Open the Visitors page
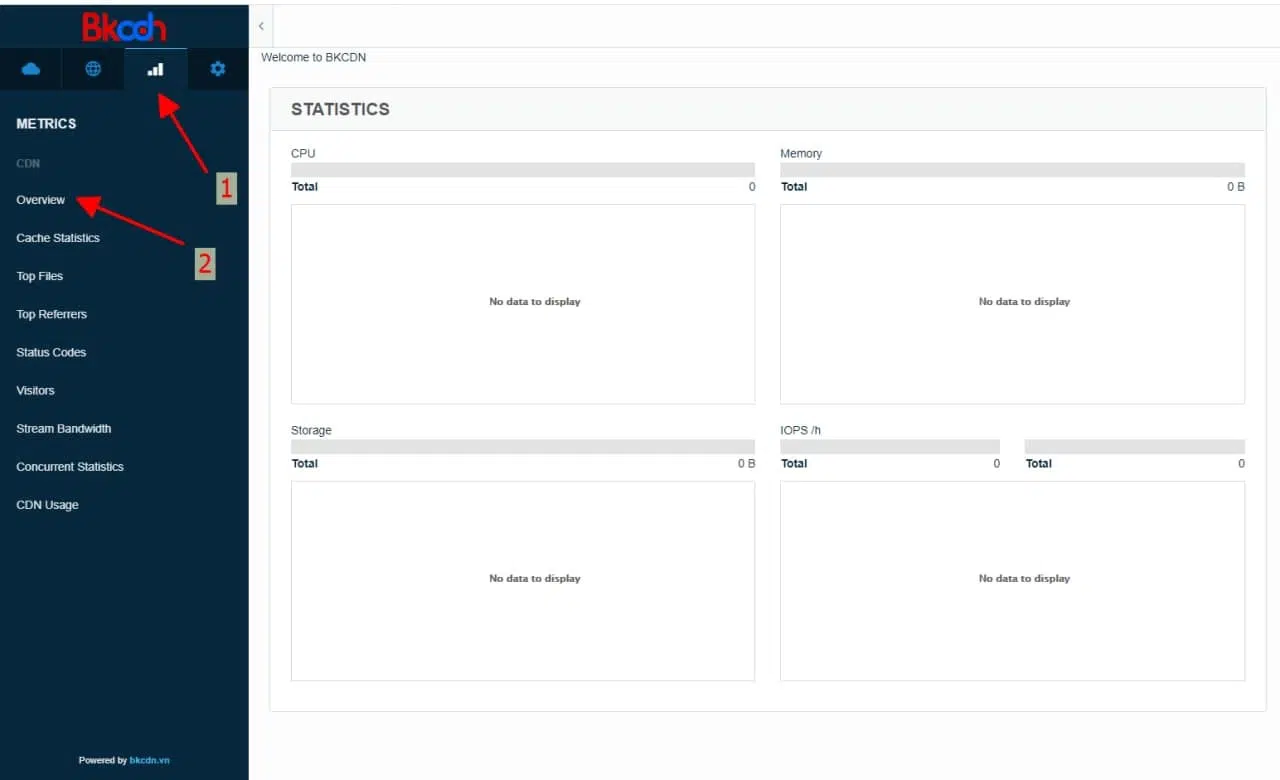The width and height of the screenshot is (1280, 780). click(36, 390)
